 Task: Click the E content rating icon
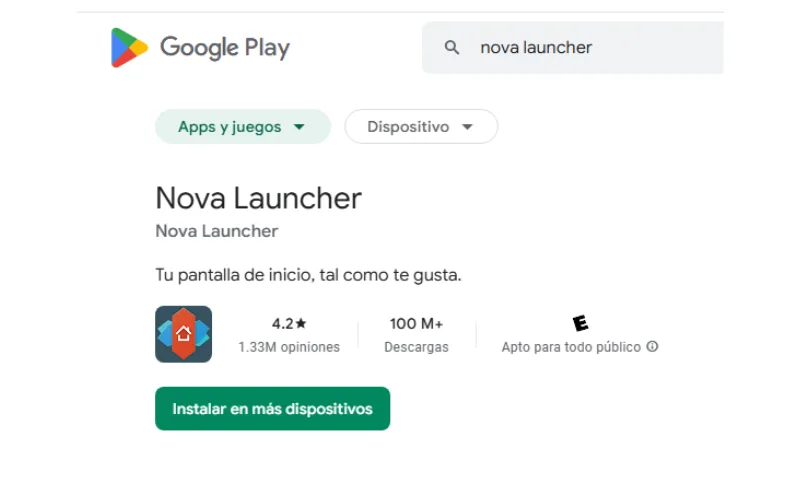[580, 323]
